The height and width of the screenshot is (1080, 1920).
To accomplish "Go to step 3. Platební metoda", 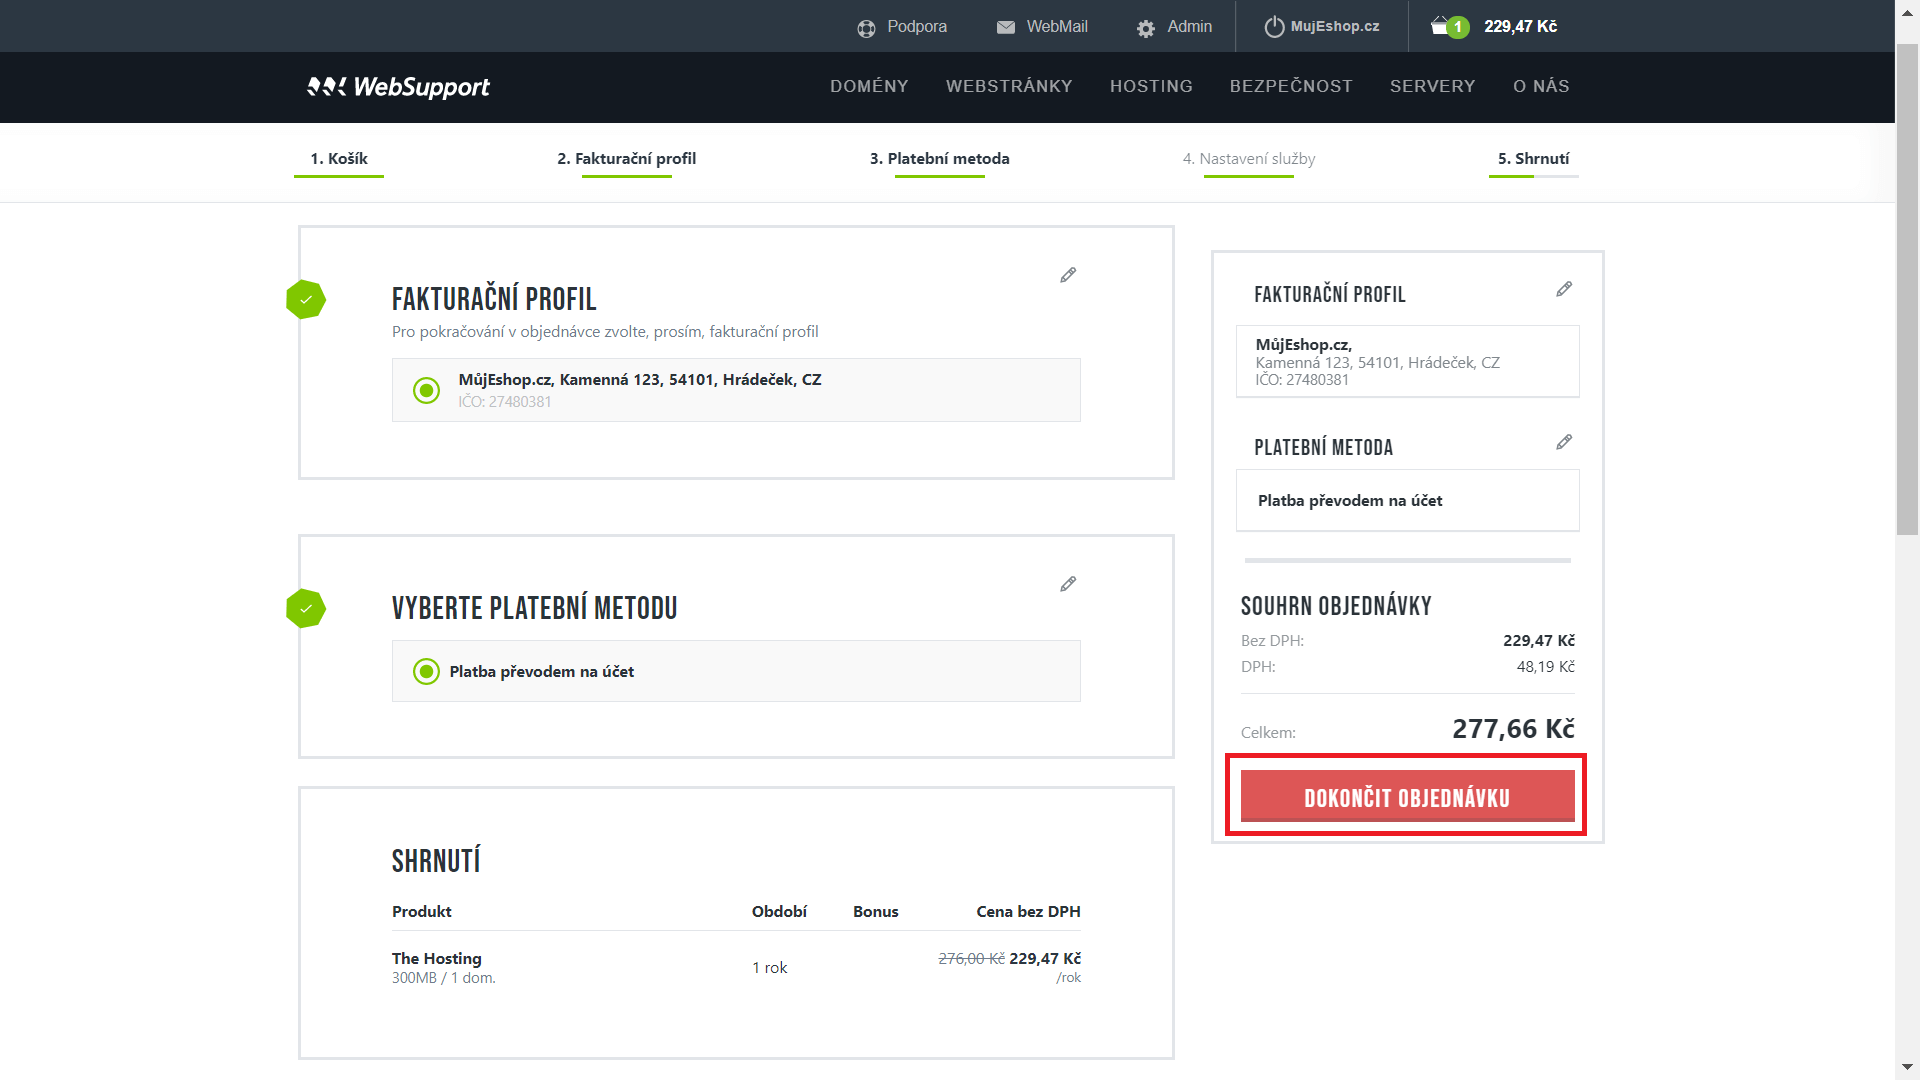I will (x=939, y=158).
